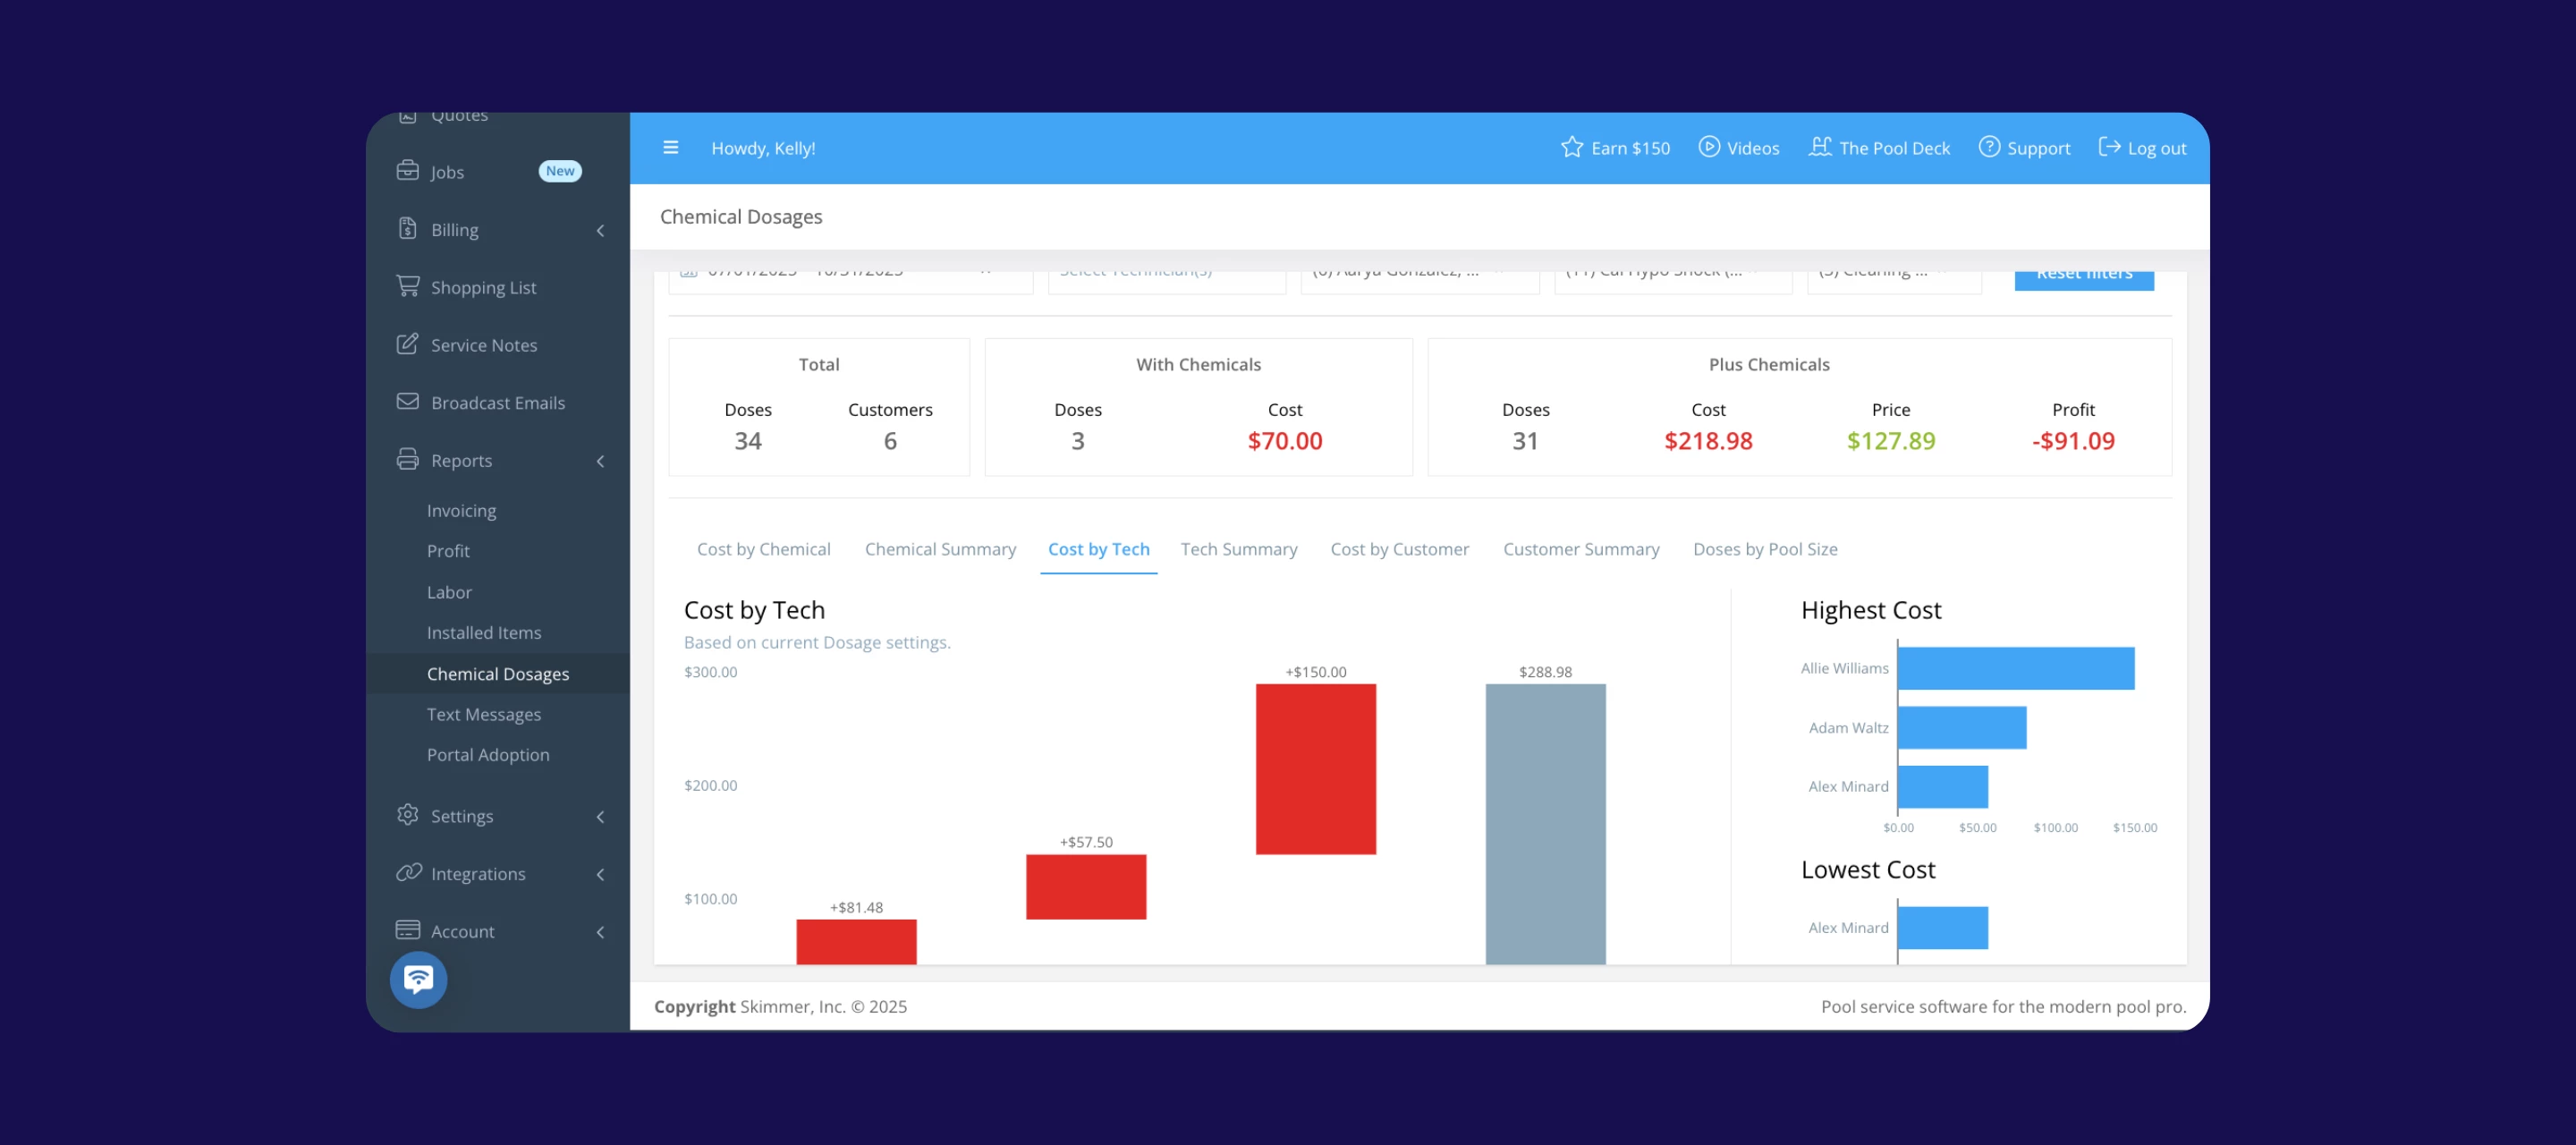Expand the Settings menu chevron
This screenshot has width=2576, height=1145.
click(x=600, y=817)
